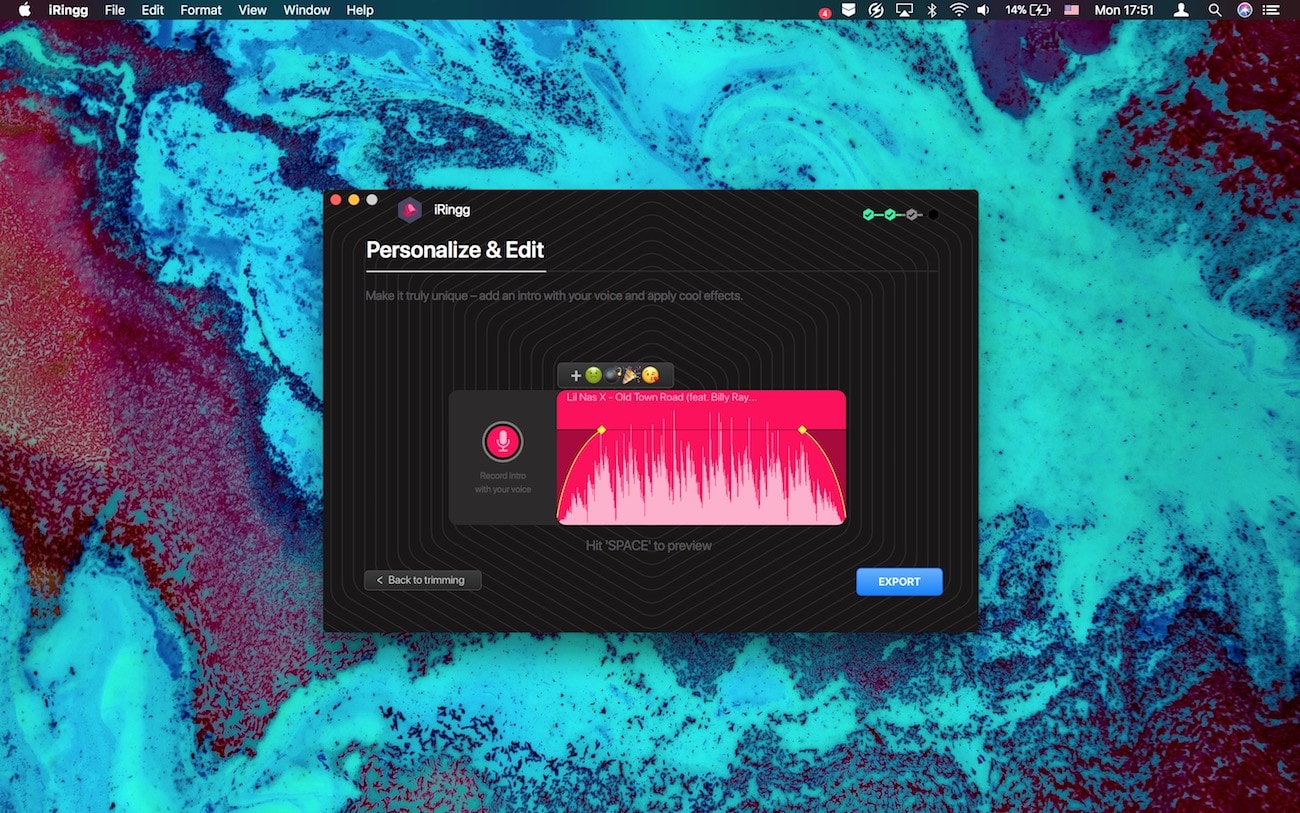
Task: Open the Bluetooth menu bar icon
Action: click(x=931, y=10)
